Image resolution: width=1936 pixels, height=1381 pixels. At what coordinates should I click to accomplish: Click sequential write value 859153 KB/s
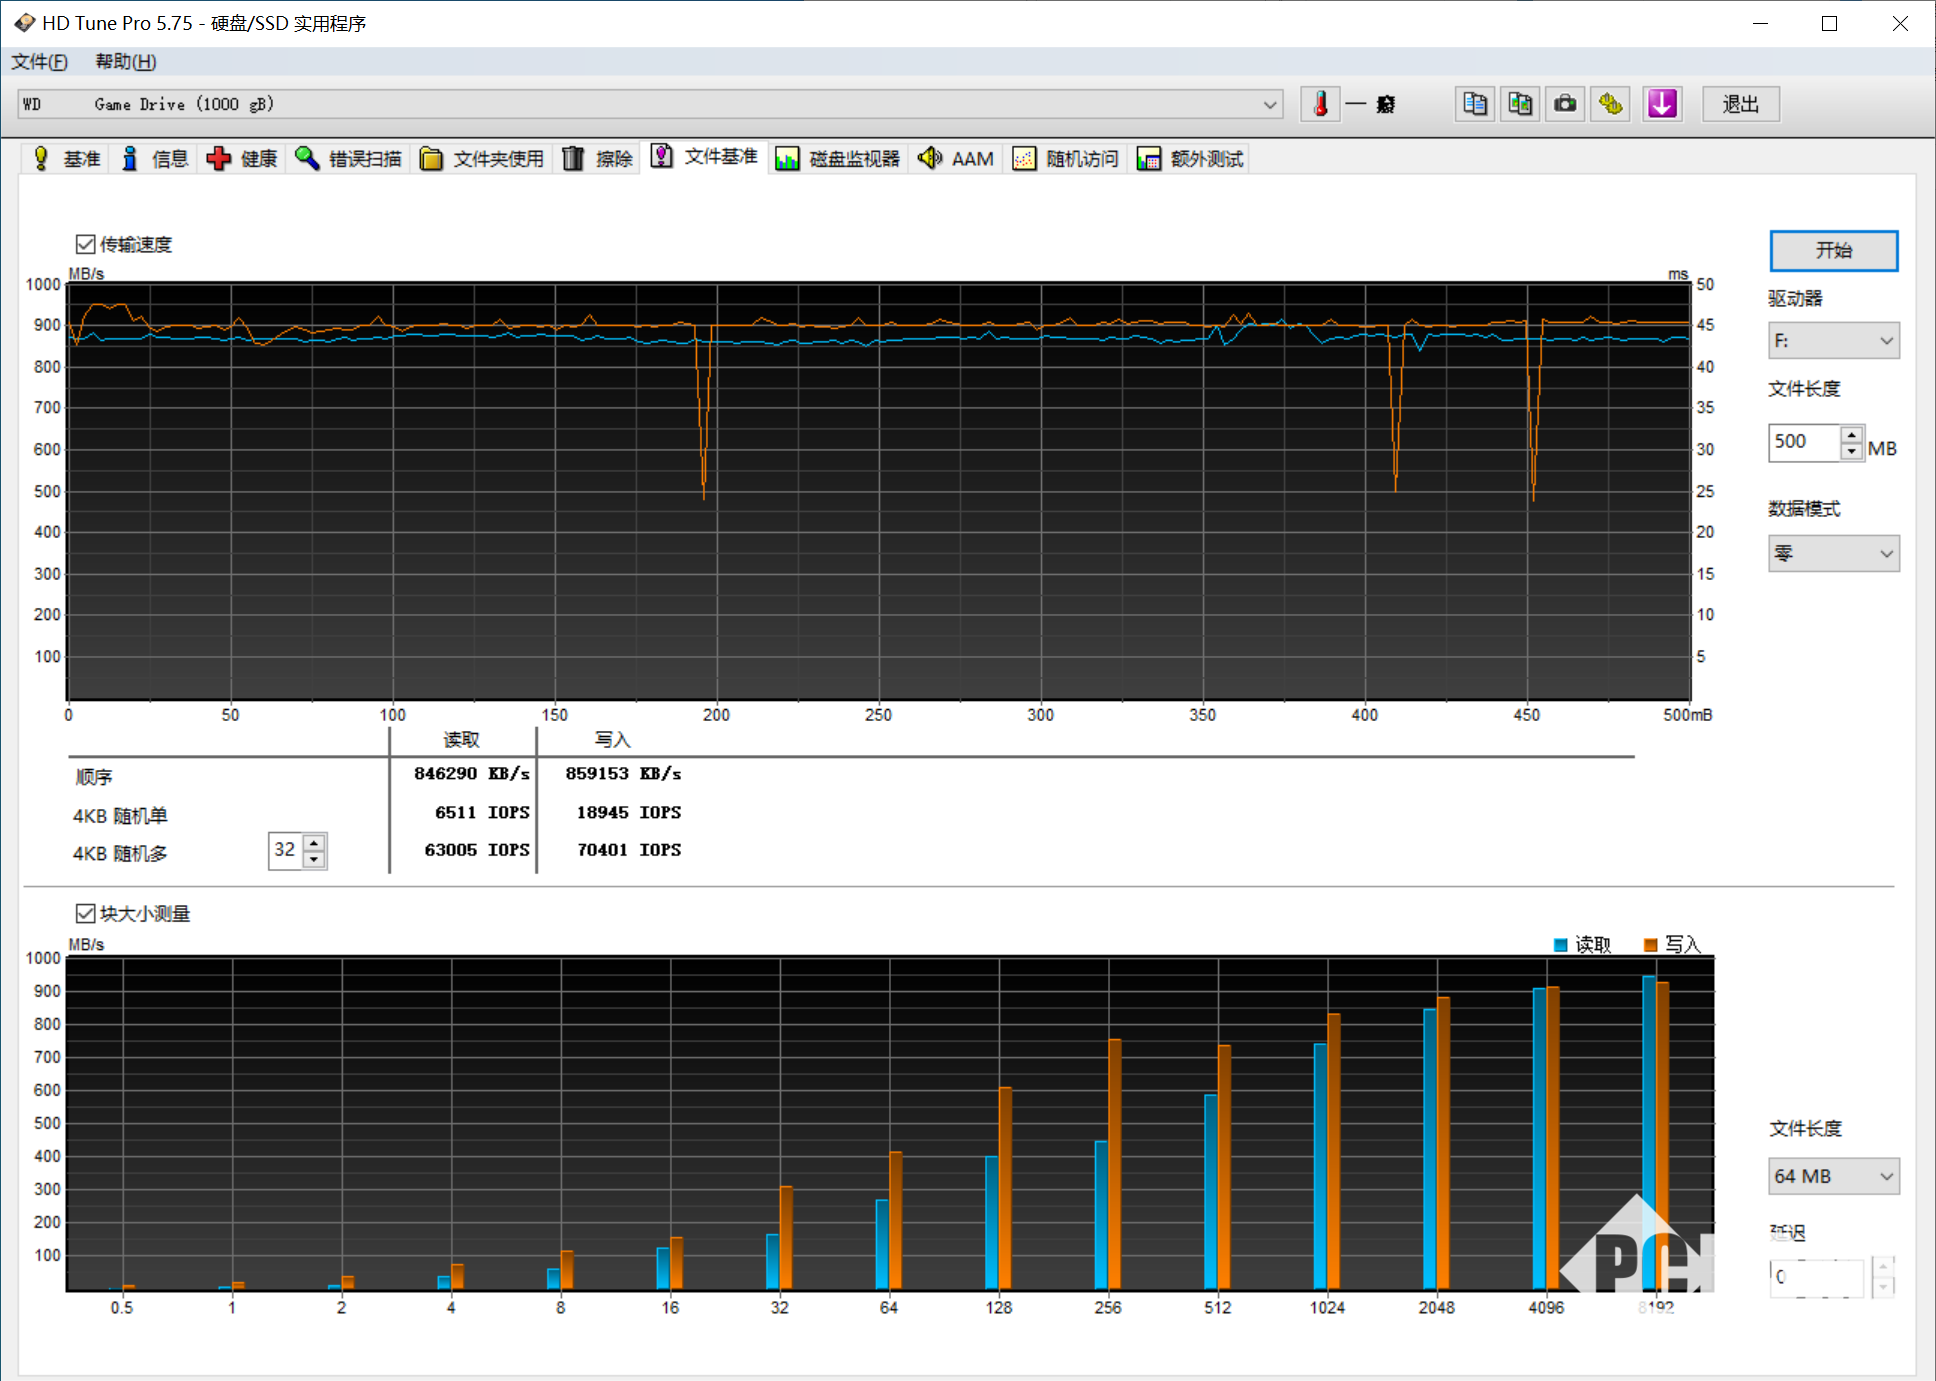click(623, 774)
